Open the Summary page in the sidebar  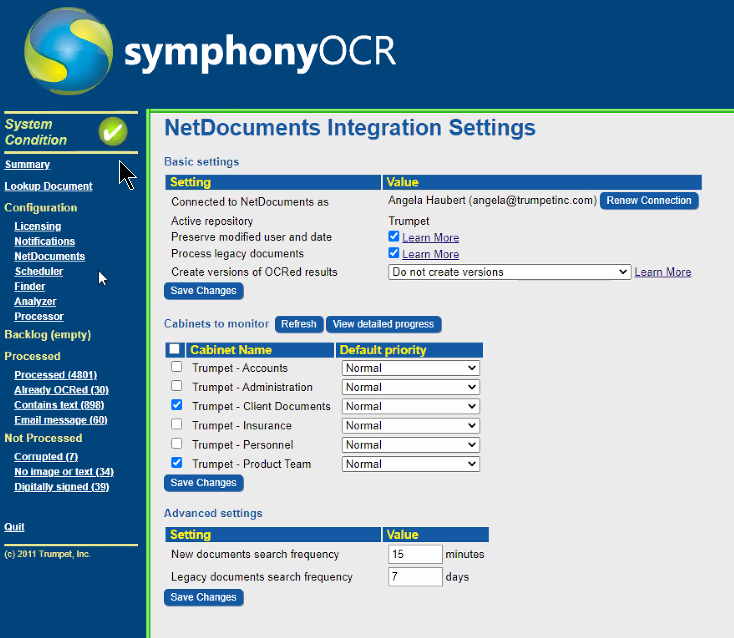[x=27, y=164]
